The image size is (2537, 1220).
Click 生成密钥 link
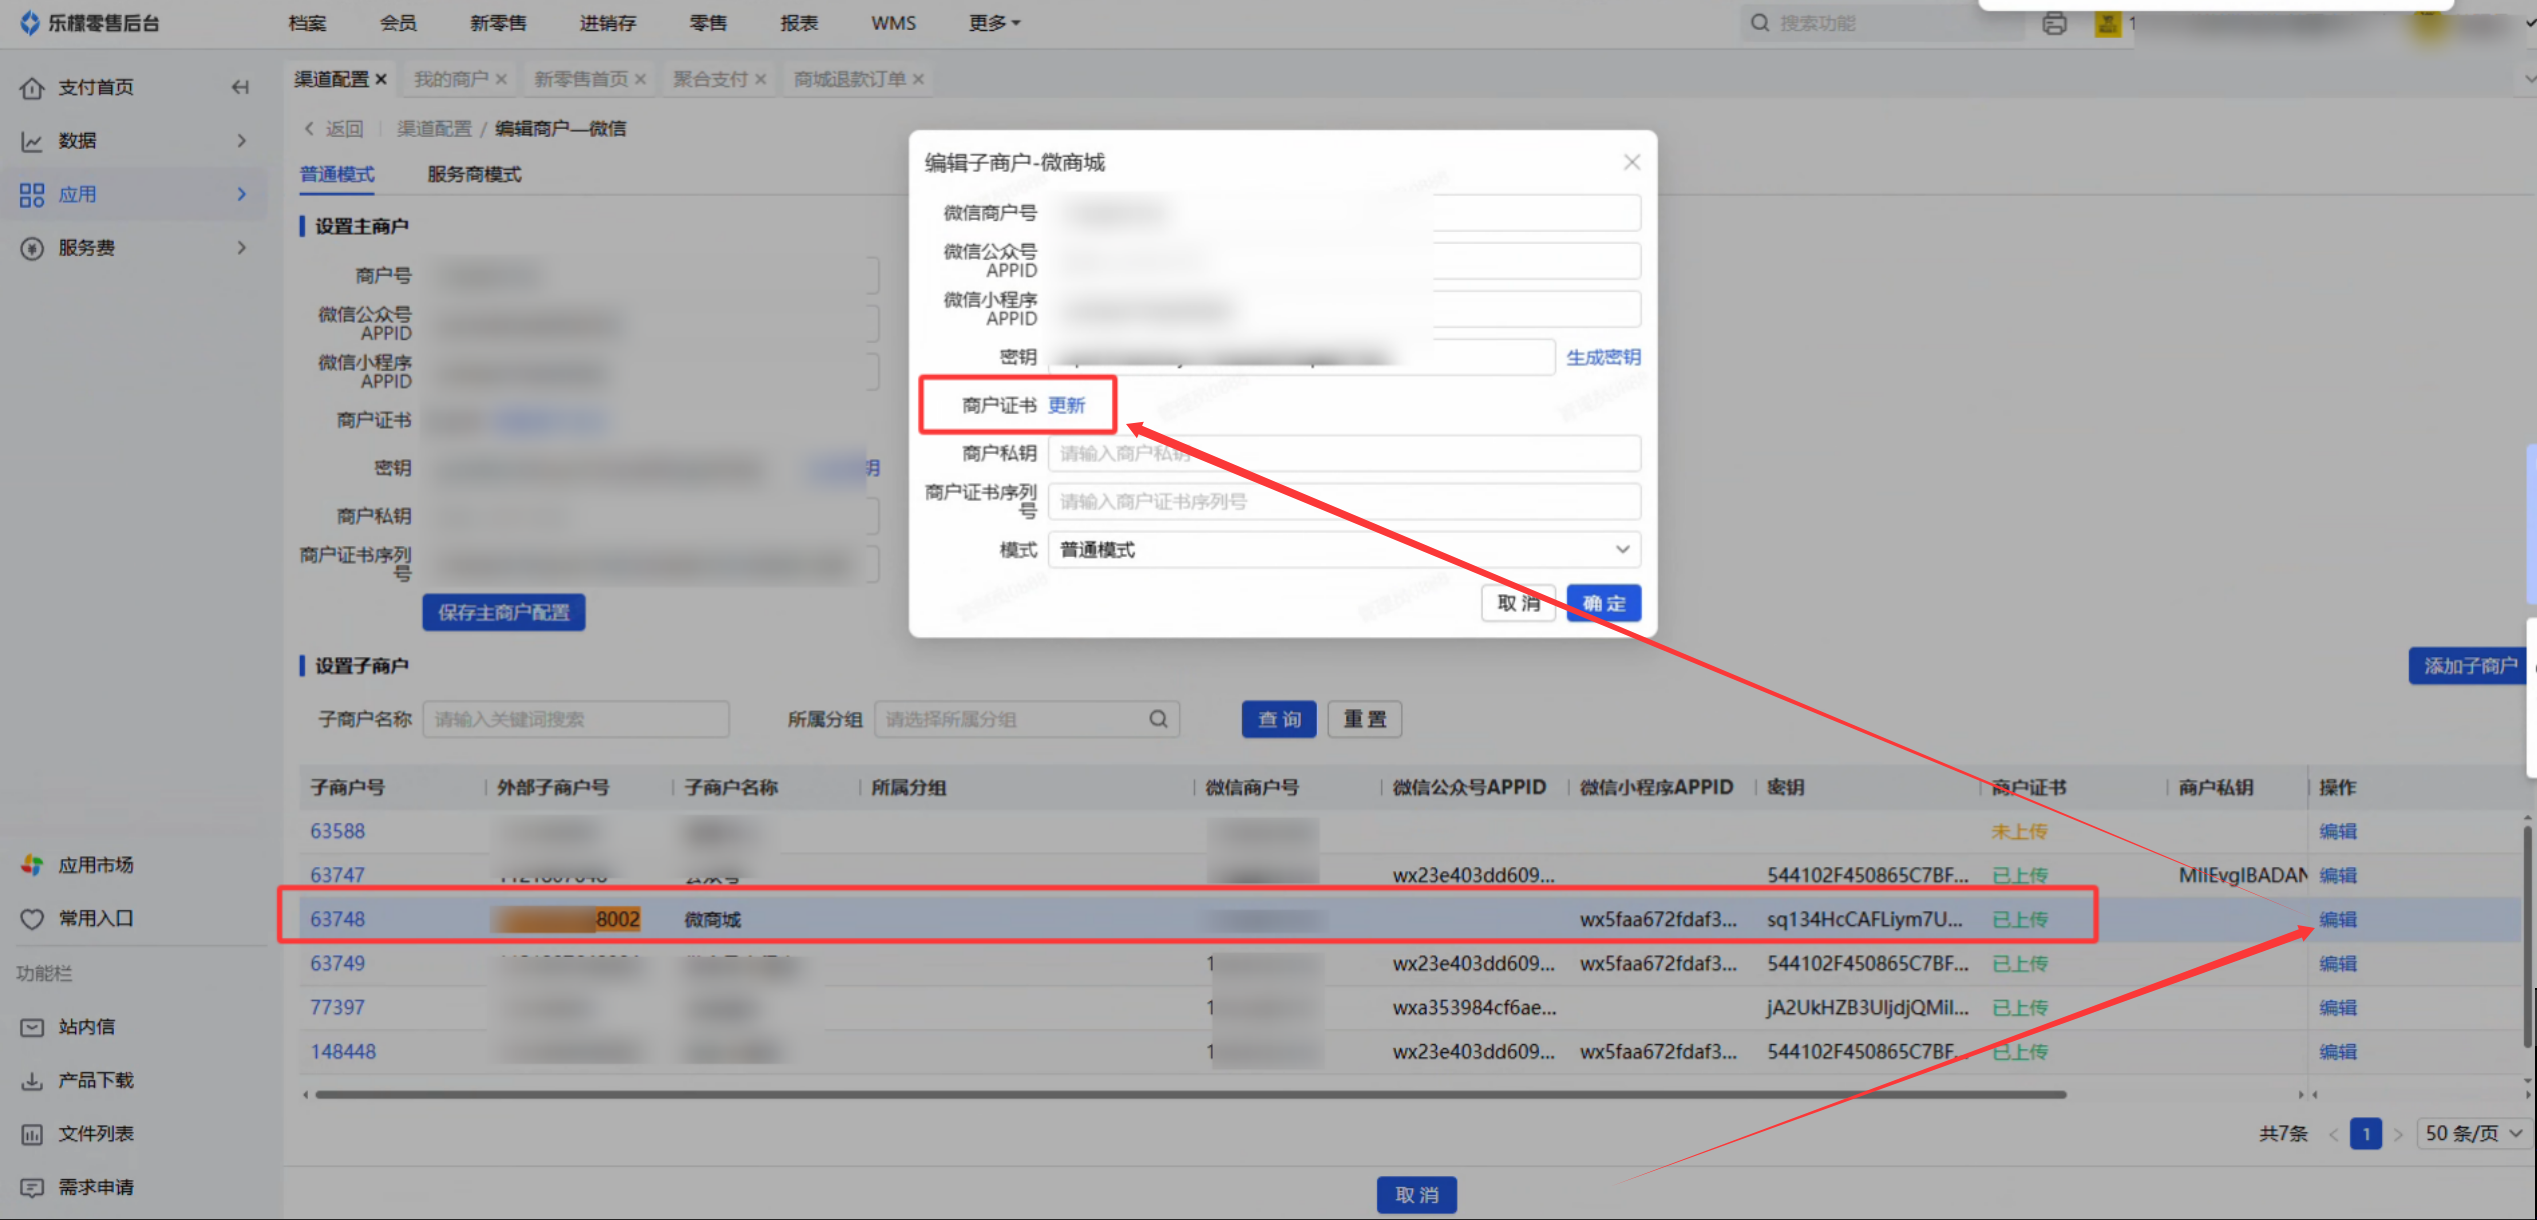tap(1602, 357)
